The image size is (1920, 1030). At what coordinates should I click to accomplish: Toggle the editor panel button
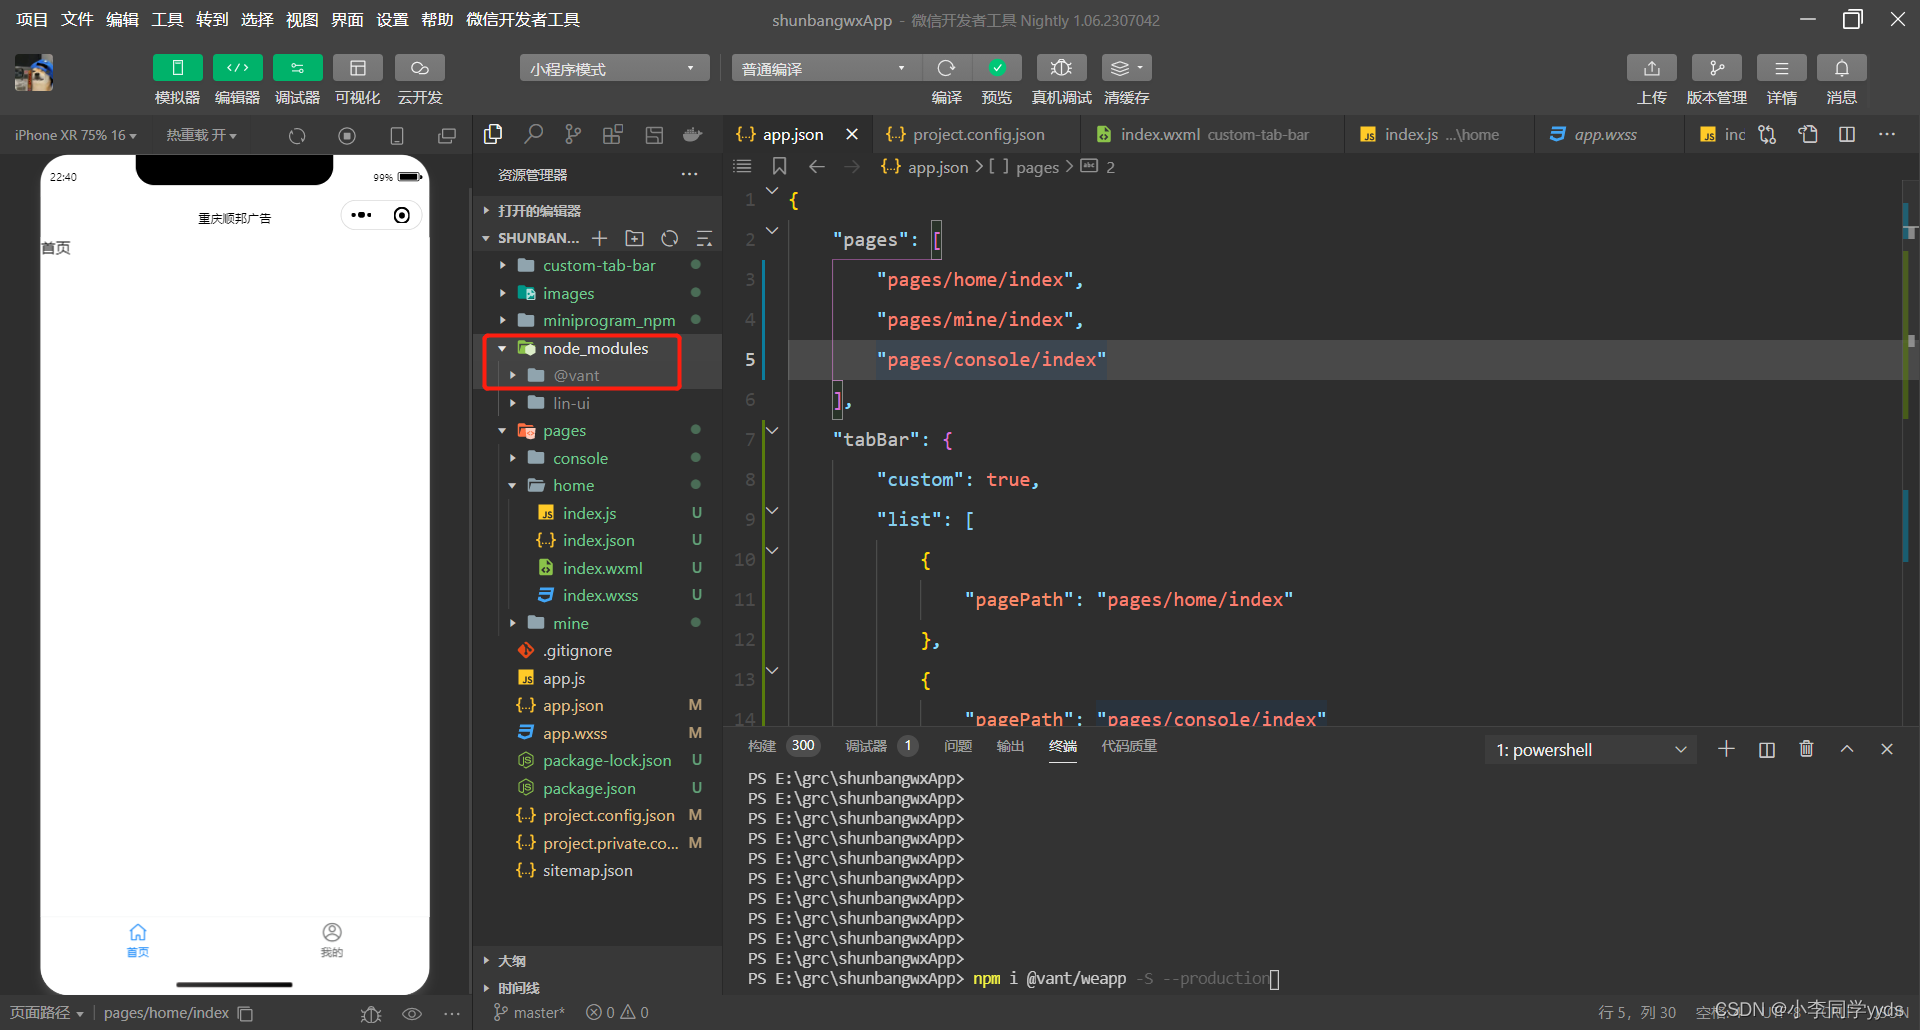point(237,68)
